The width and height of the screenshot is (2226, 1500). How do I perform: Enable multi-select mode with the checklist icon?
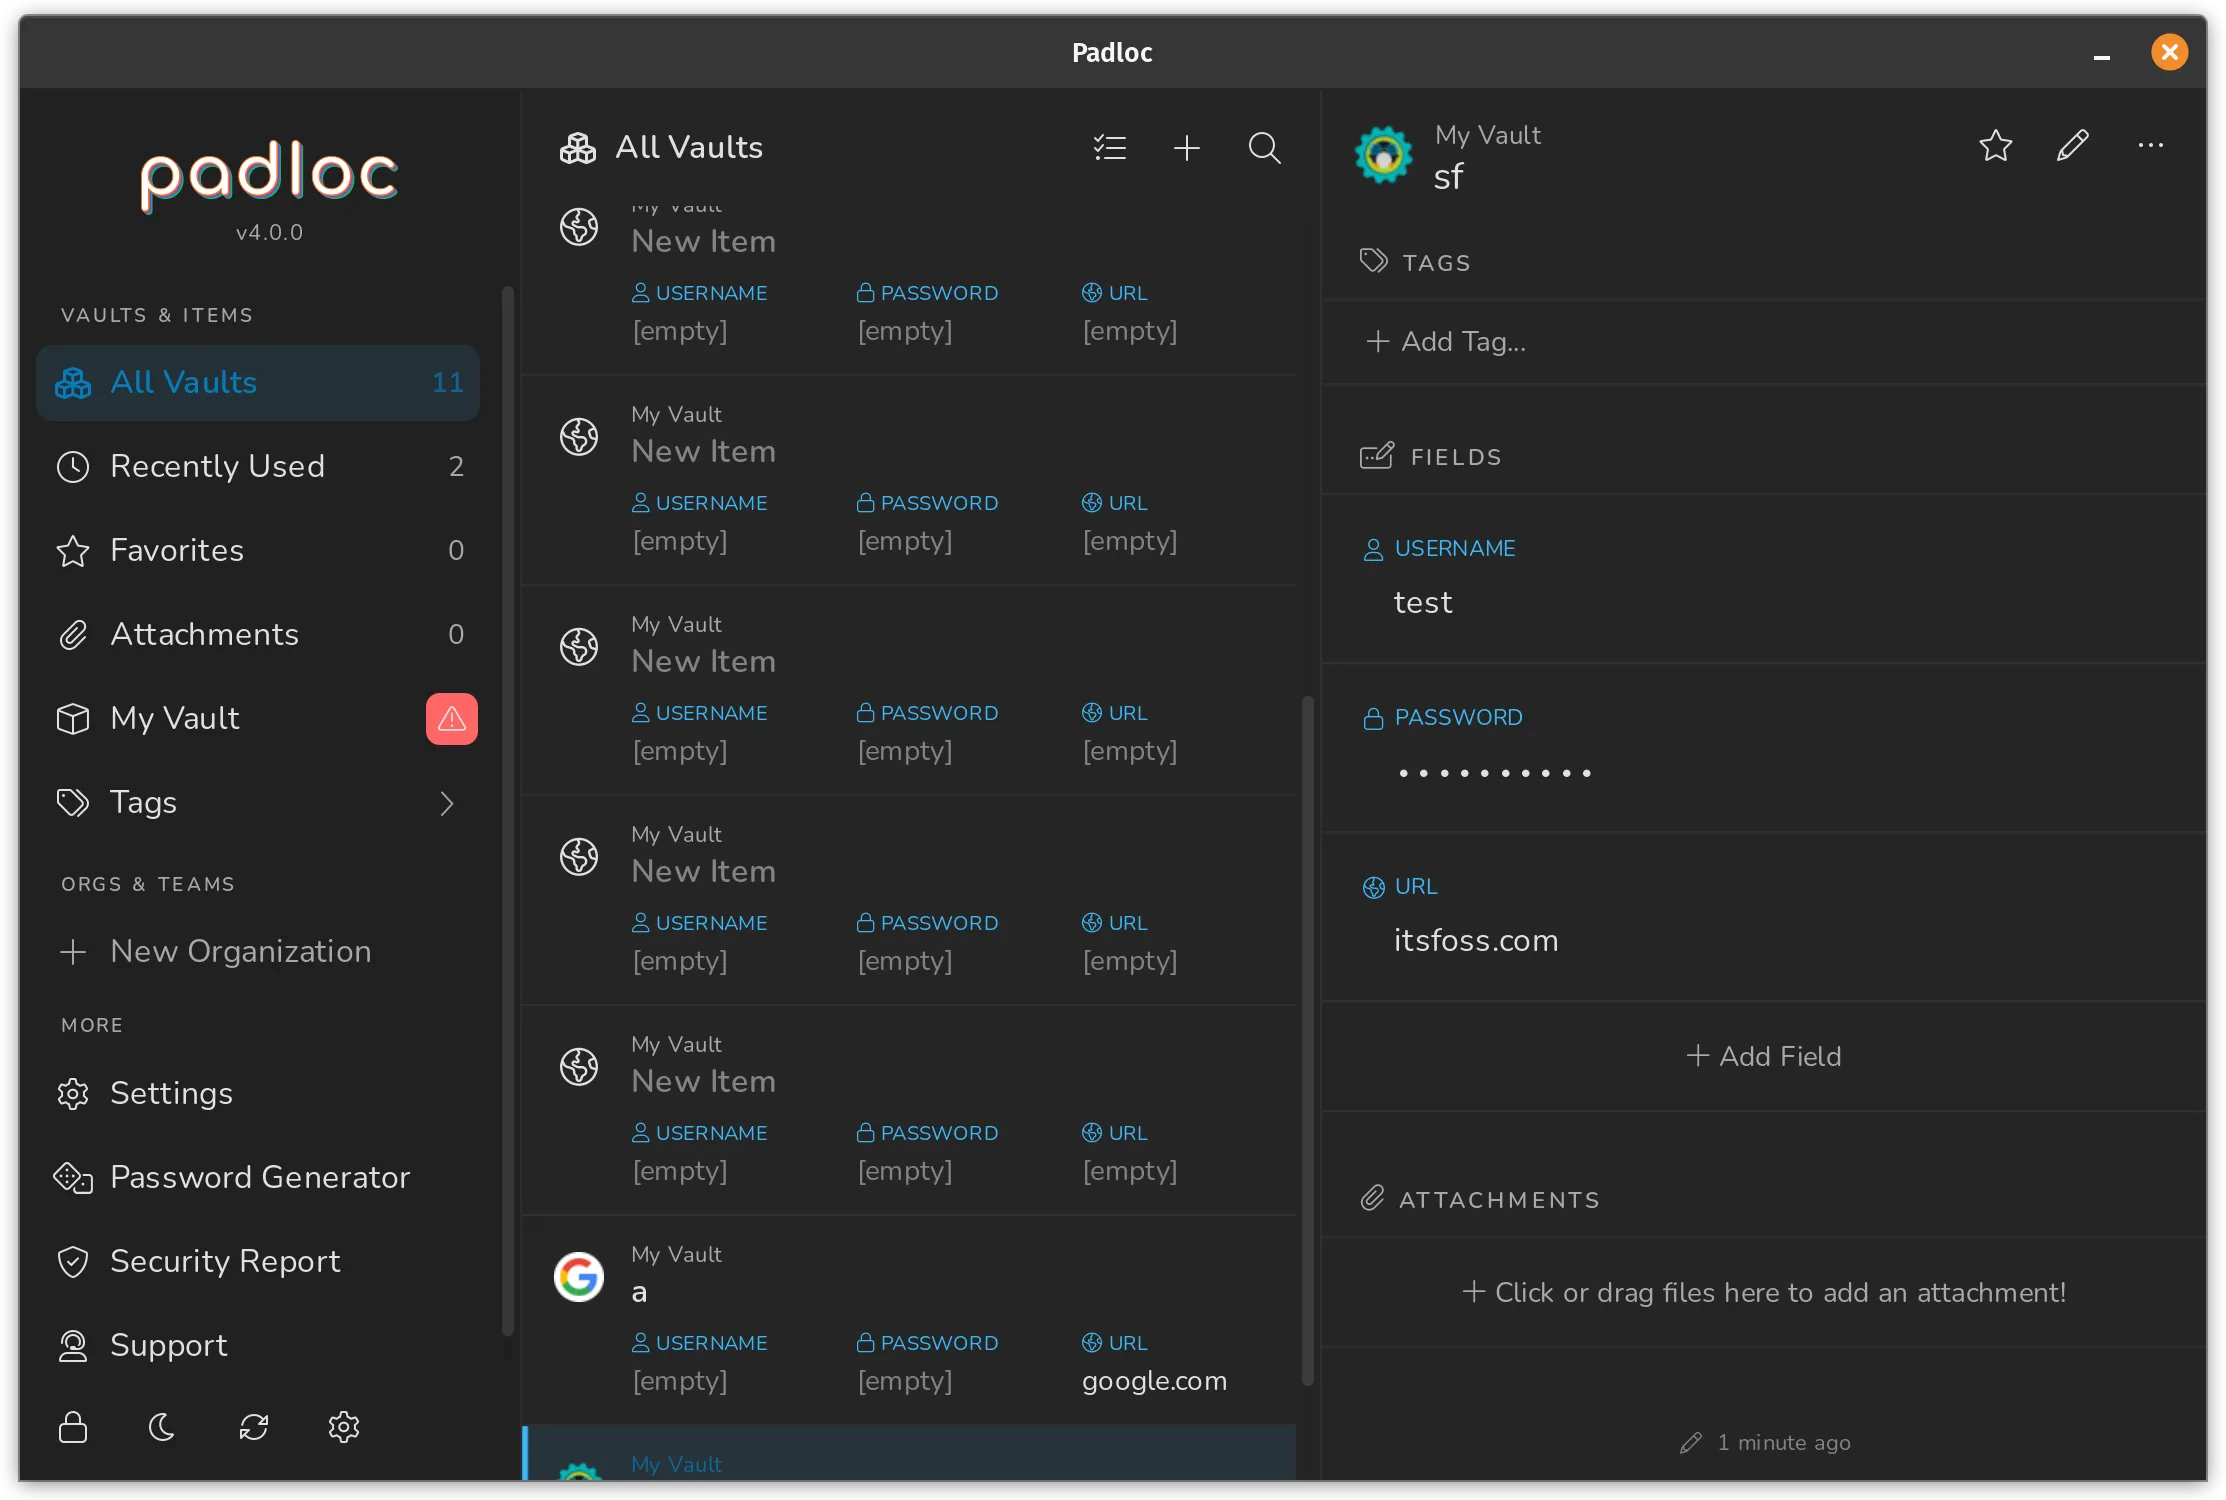(1110, 147)
